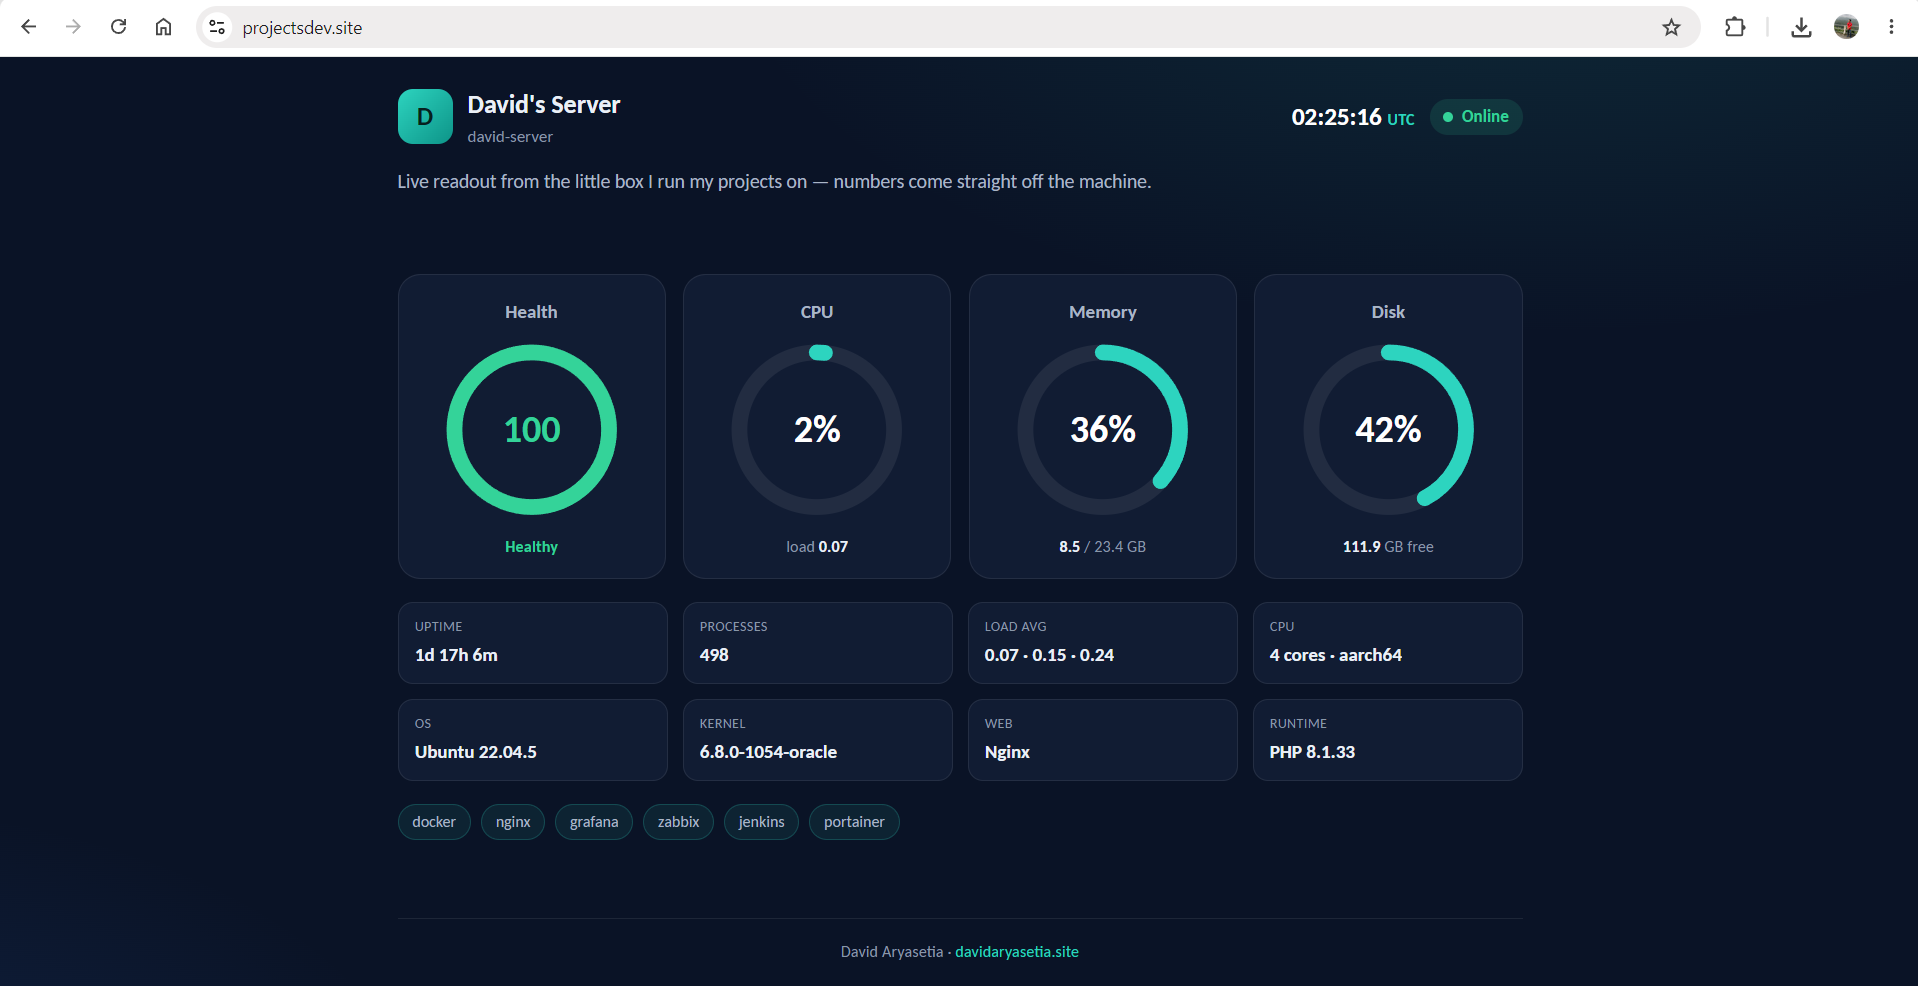Click the Processes value 498
The height and width of the screenshot is (986, 1918).
(714, 655)
